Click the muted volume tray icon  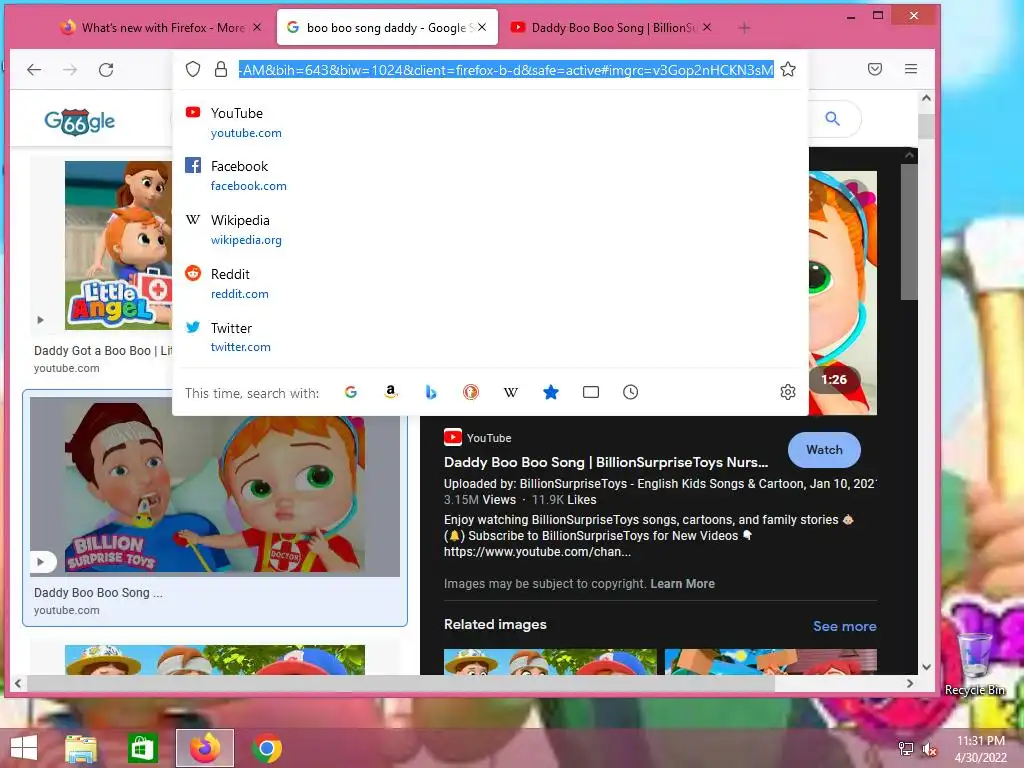point(930,749)
